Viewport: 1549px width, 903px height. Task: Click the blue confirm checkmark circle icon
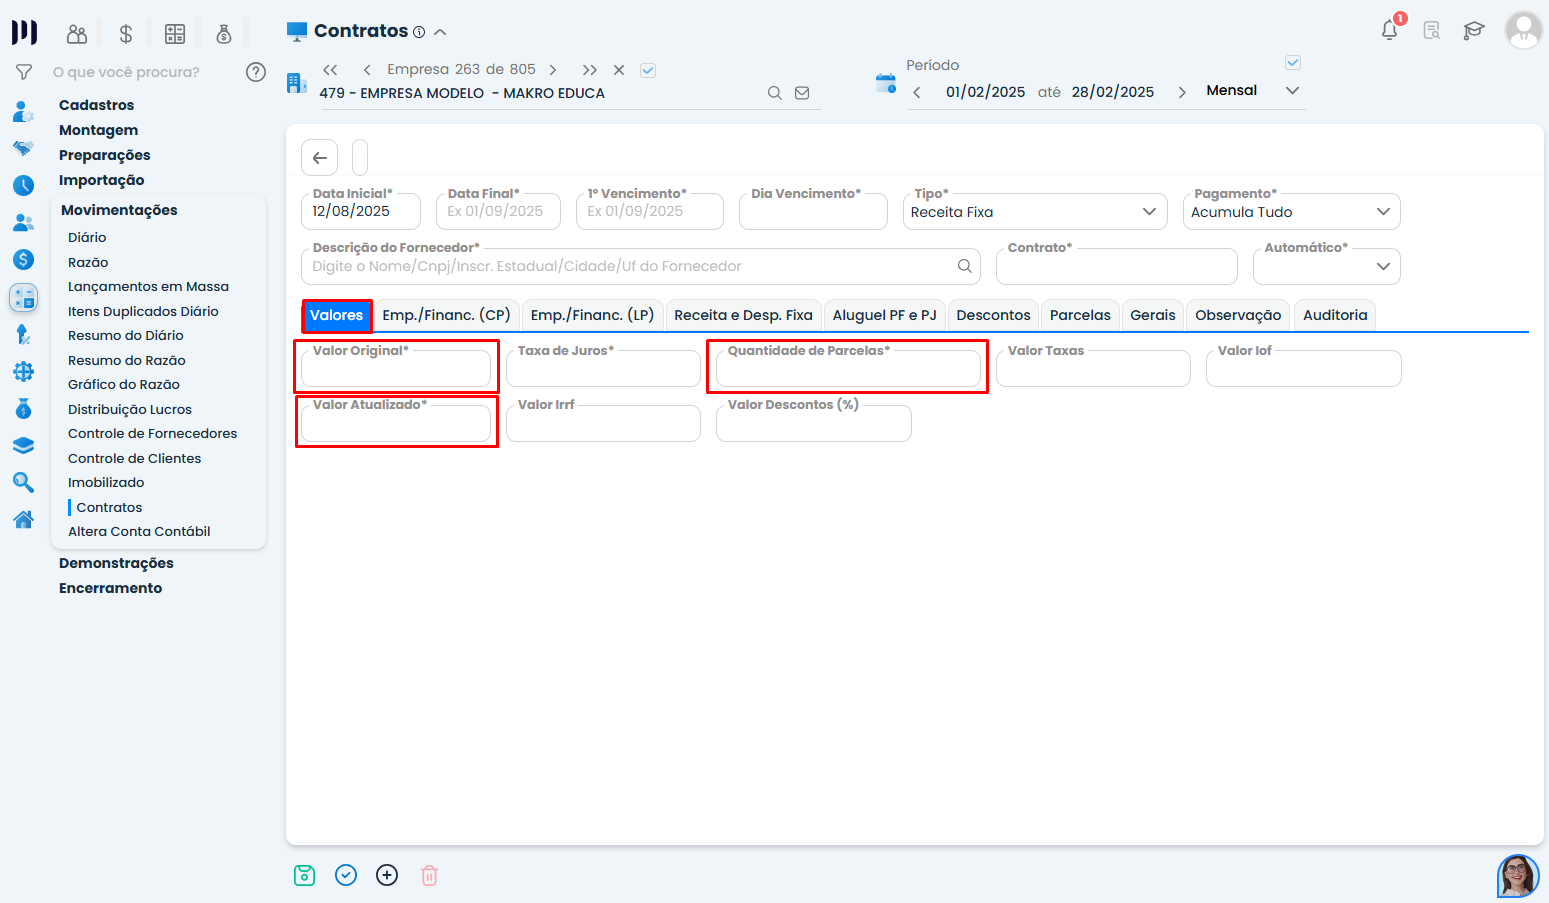[x=346, y=875]
